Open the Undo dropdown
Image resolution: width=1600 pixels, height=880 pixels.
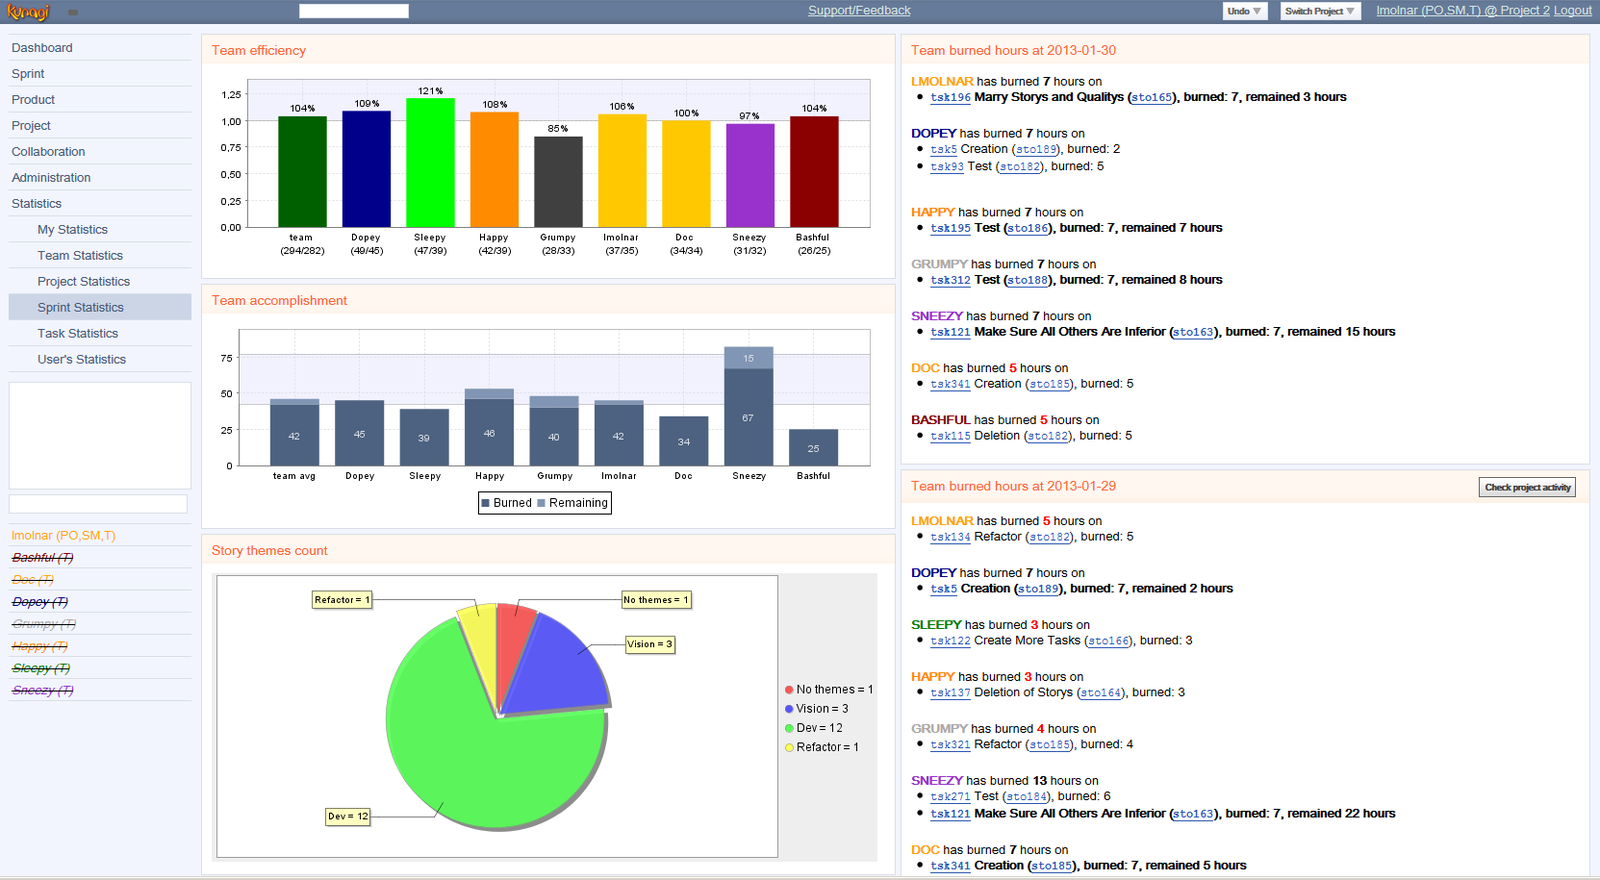[x=1245, y=11]
